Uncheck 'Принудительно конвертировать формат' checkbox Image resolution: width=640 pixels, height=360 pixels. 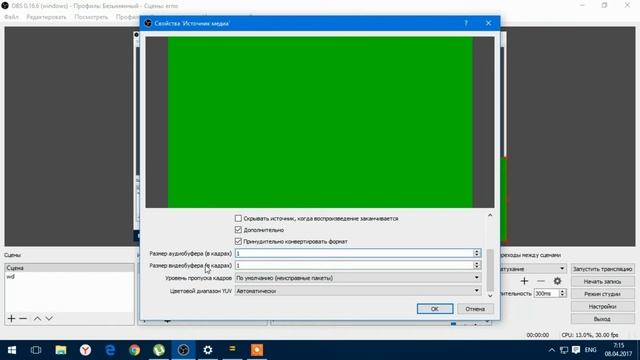[x=238, y=241]
